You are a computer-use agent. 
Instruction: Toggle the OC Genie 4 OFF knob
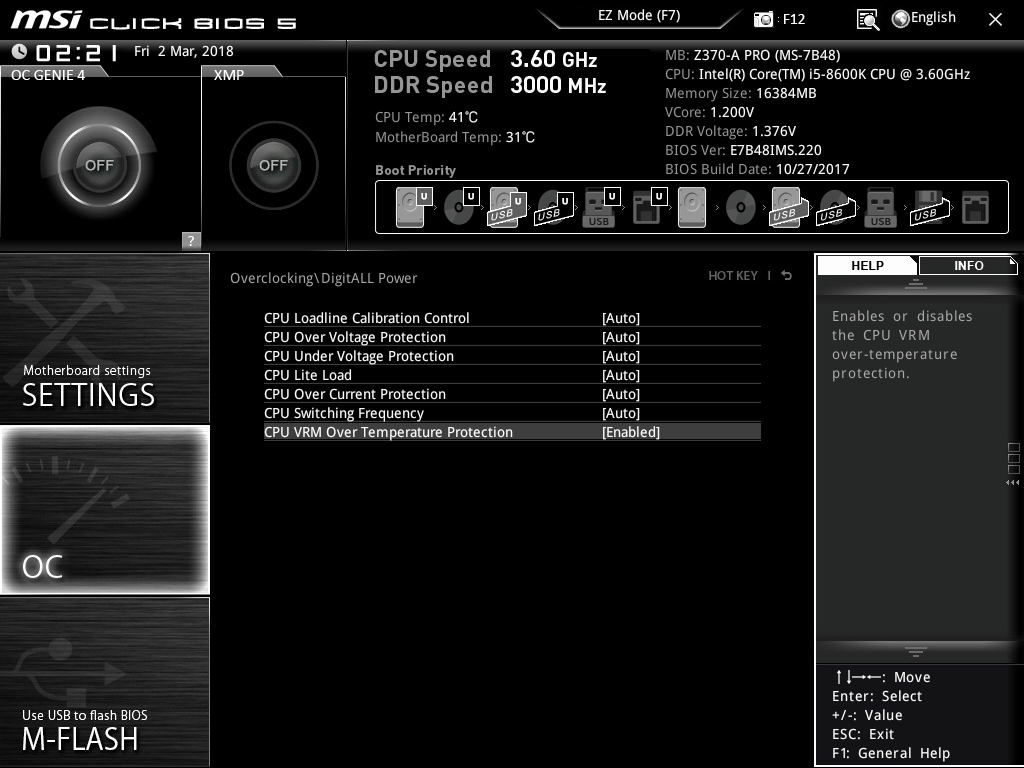click(x=99, y=165)
